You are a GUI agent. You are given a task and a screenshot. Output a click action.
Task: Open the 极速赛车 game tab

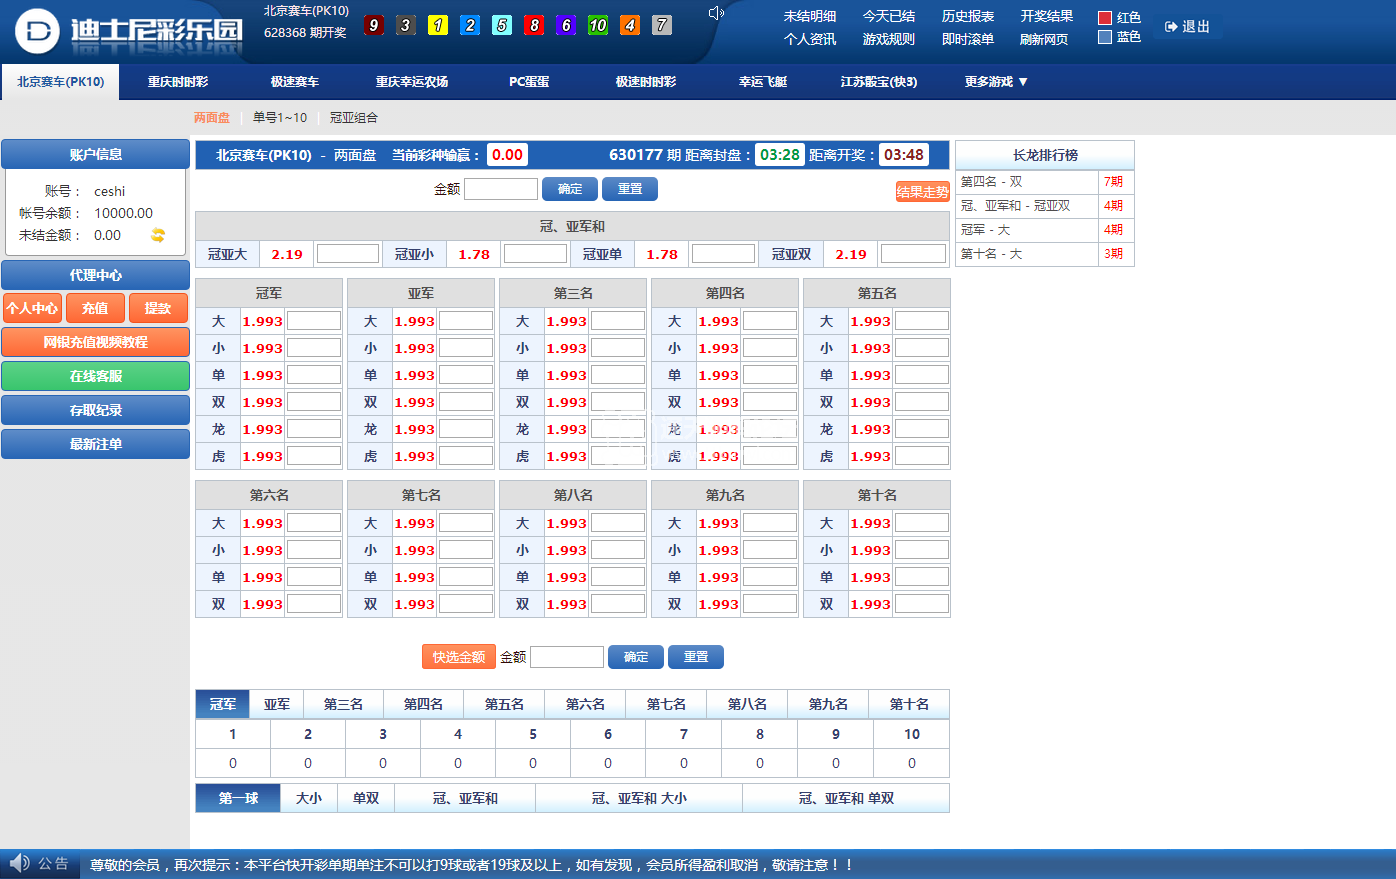pyautogui.click(x=294, y=82)
